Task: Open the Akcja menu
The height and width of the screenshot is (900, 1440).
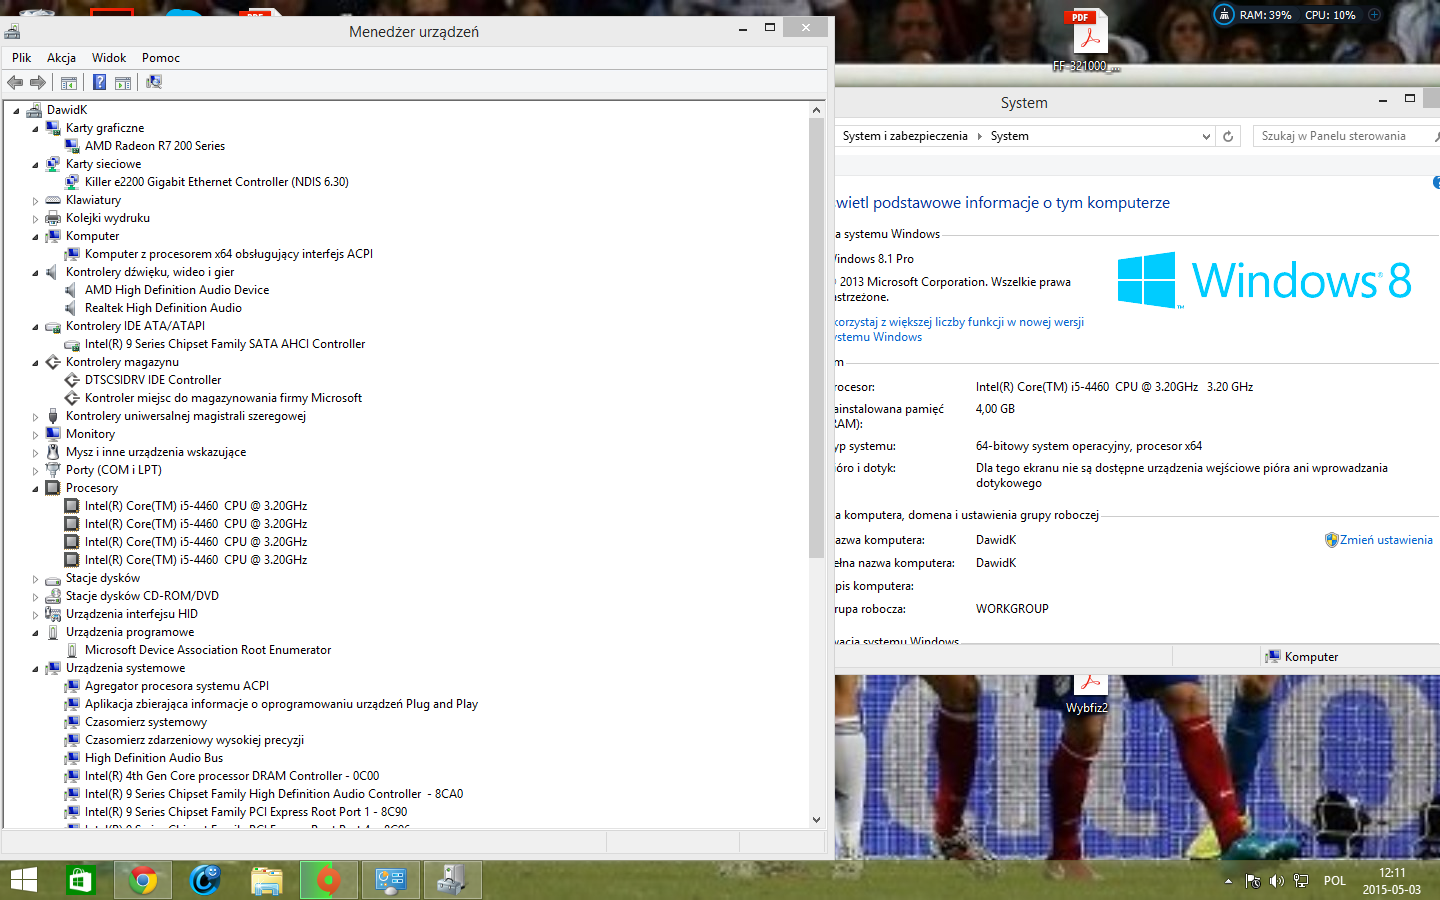Action: coord(61,58)
